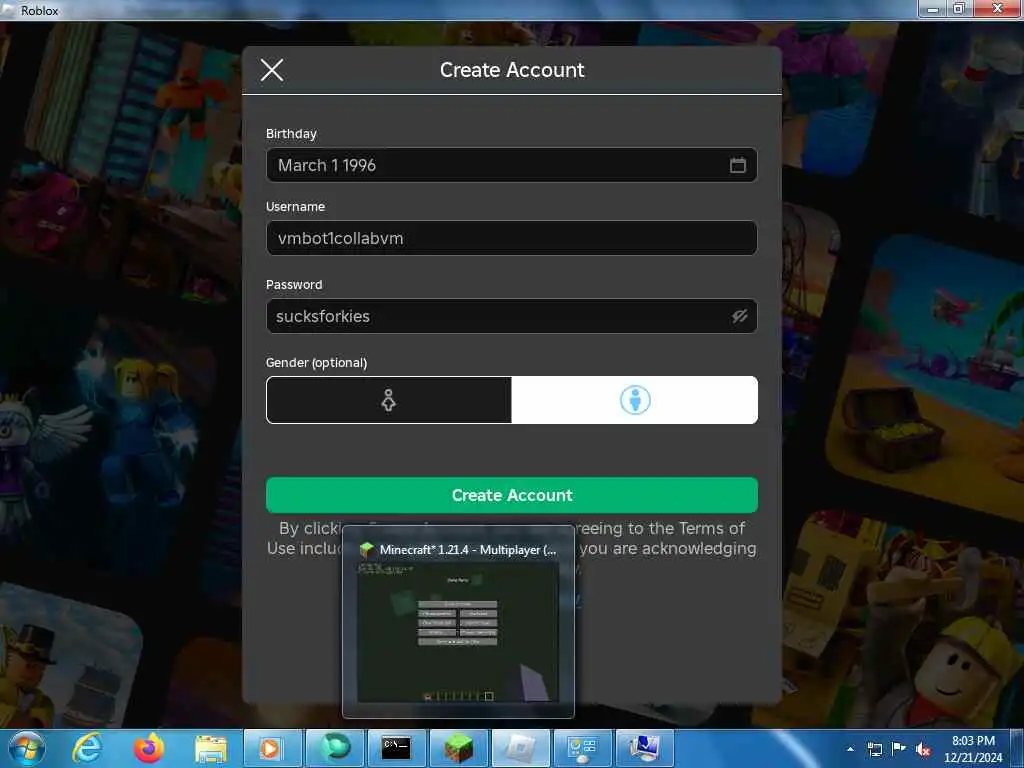Click the Username input field
The width and height of the screenshot is (1024, 768).
(511, 238)
